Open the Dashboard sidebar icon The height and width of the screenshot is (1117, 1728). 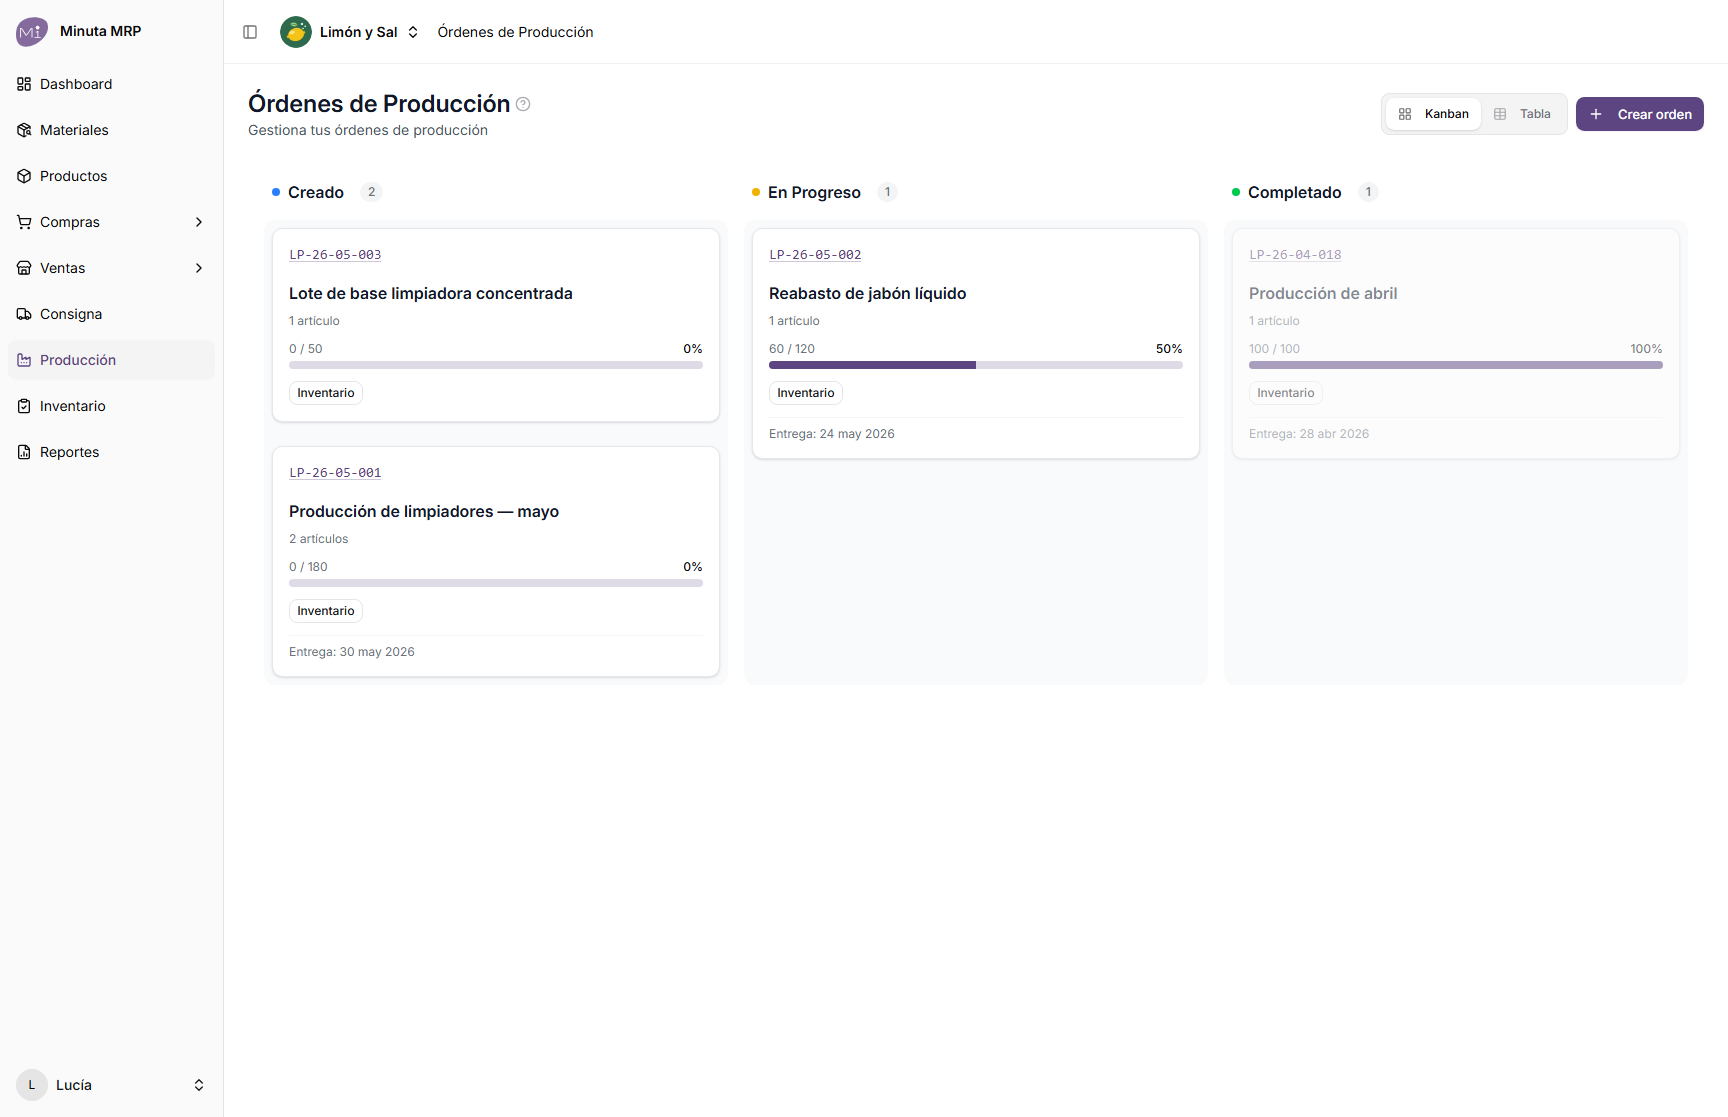[x=24, y=84]
